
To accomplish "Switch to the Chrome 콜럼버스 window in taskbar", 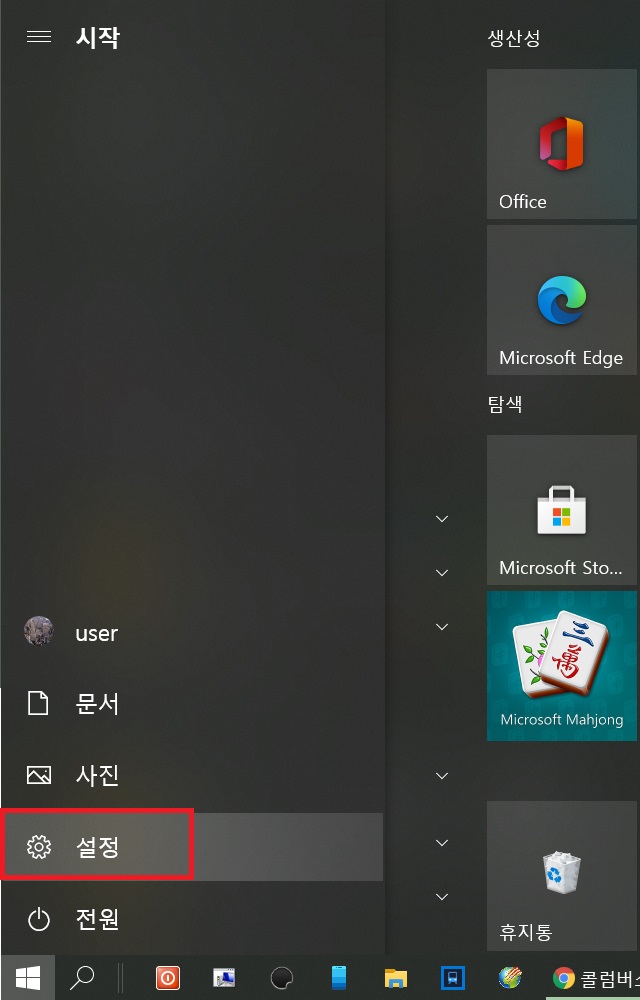I will pos(594,978).
